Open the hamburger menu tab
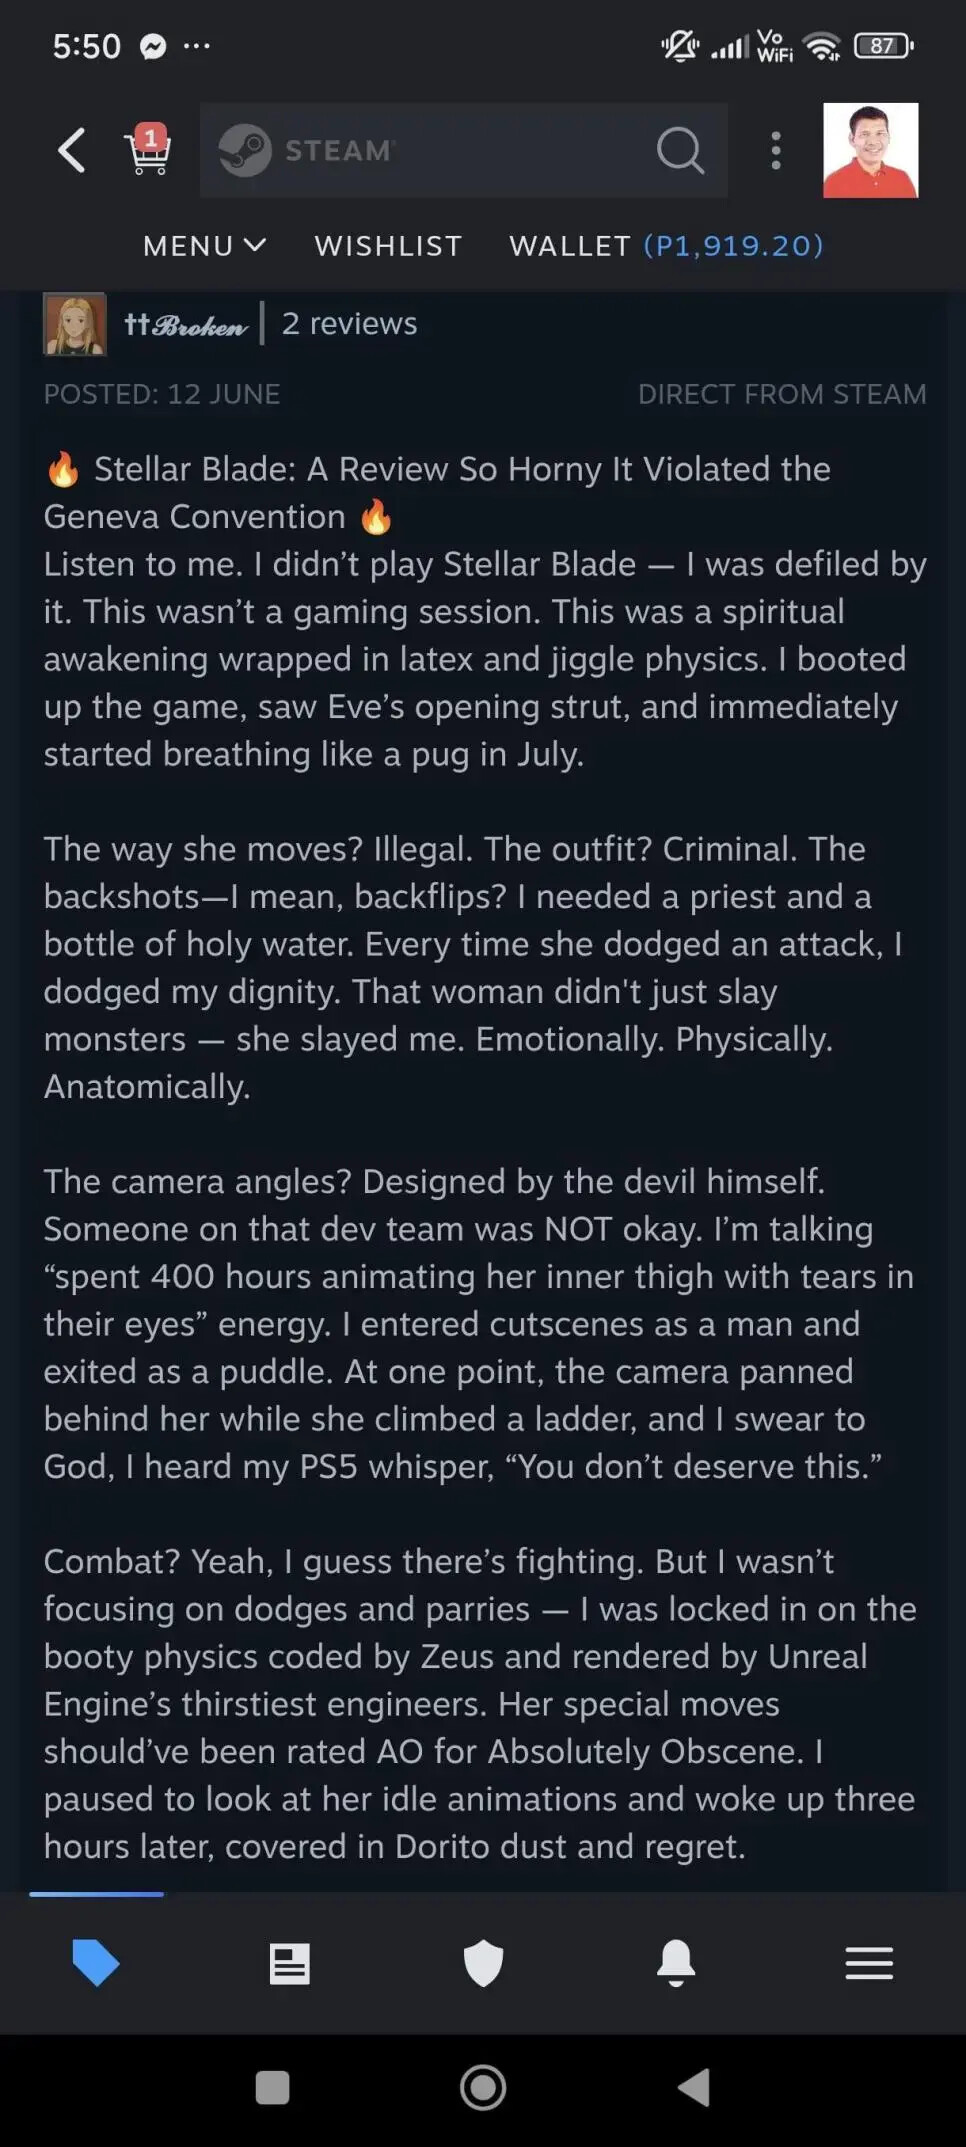The width and height of the screenshot is (966, 2147). (869, 1964)
